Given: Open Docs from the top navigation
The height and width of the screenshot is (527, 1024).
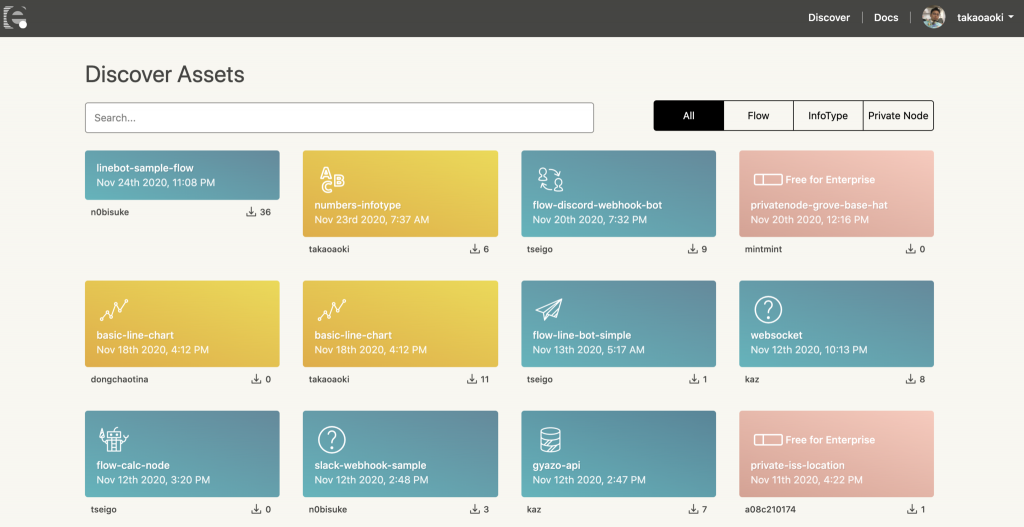Looking at the screenshot, I should (x=886, y=17).
